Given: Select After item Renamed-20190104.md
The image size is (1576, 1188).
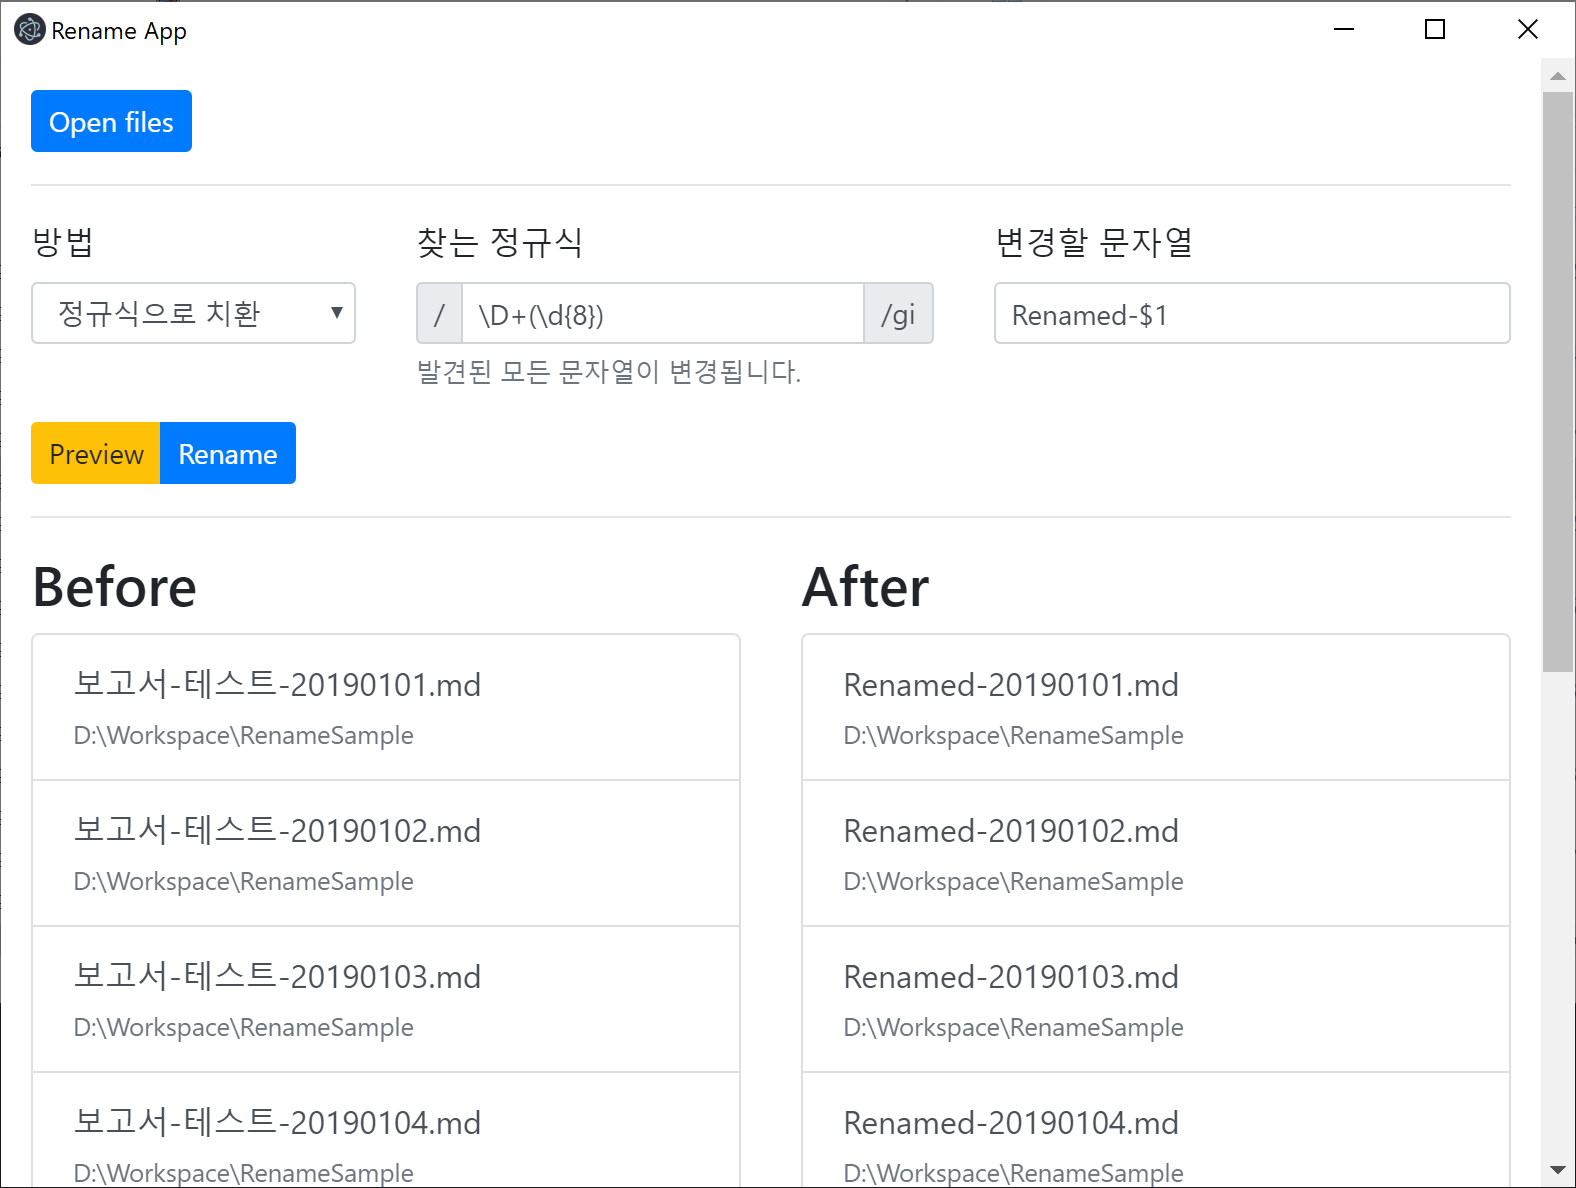Looking at the screenshot, I should (1155, 1140).
